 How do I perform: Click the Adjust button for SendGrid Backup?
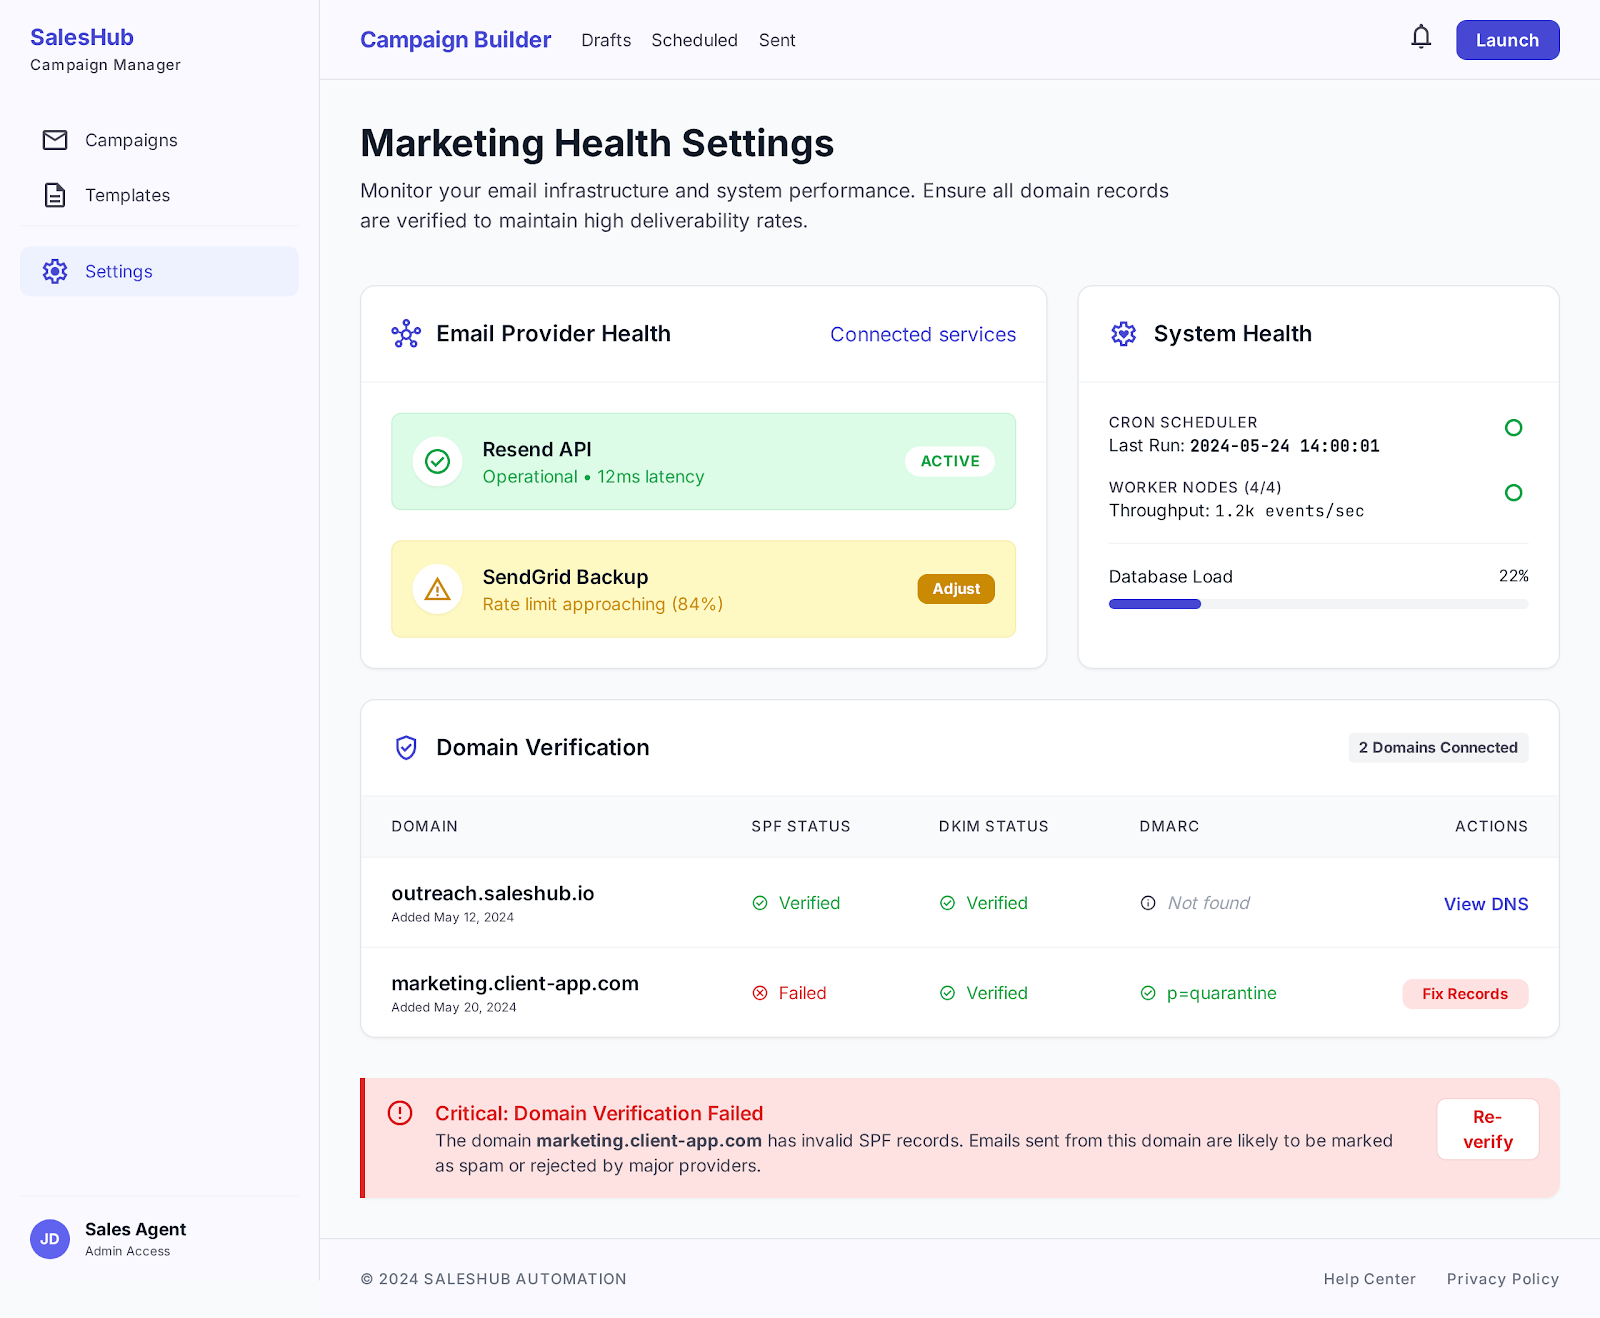click(x=956, y=589)
